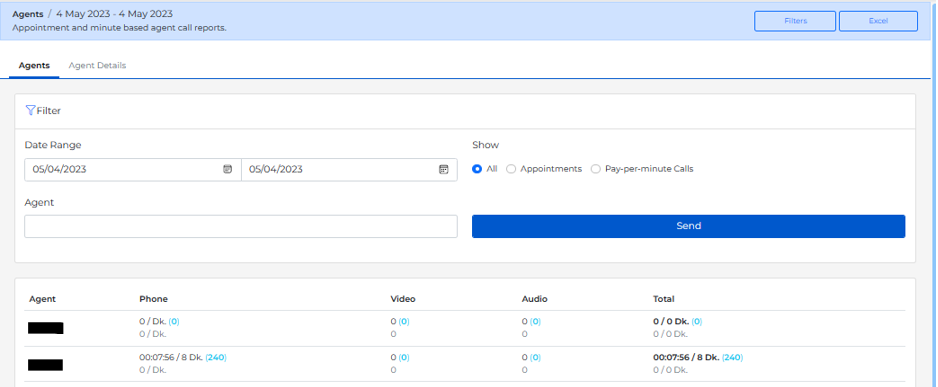Open start date calendar picker icon
938x387 pixels.
[x=227, y=169]
